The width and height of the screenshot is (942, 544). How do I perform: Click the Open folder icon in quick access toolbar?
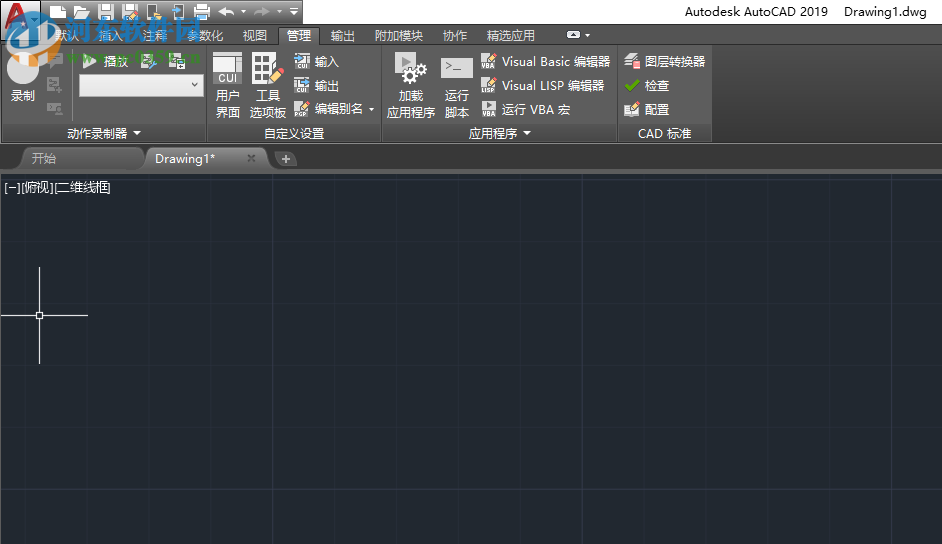click(x=81, y=12)
